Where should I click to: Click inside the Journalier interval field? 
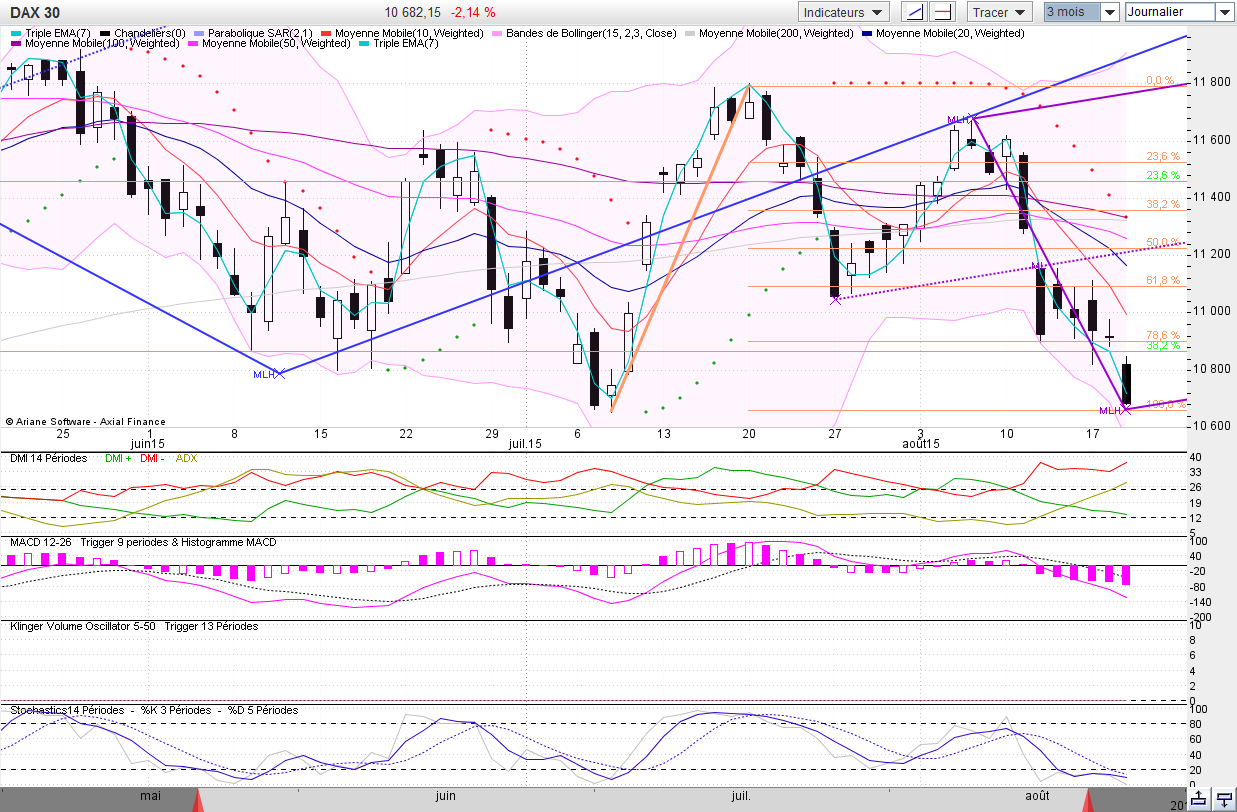tap(1170, 12)
